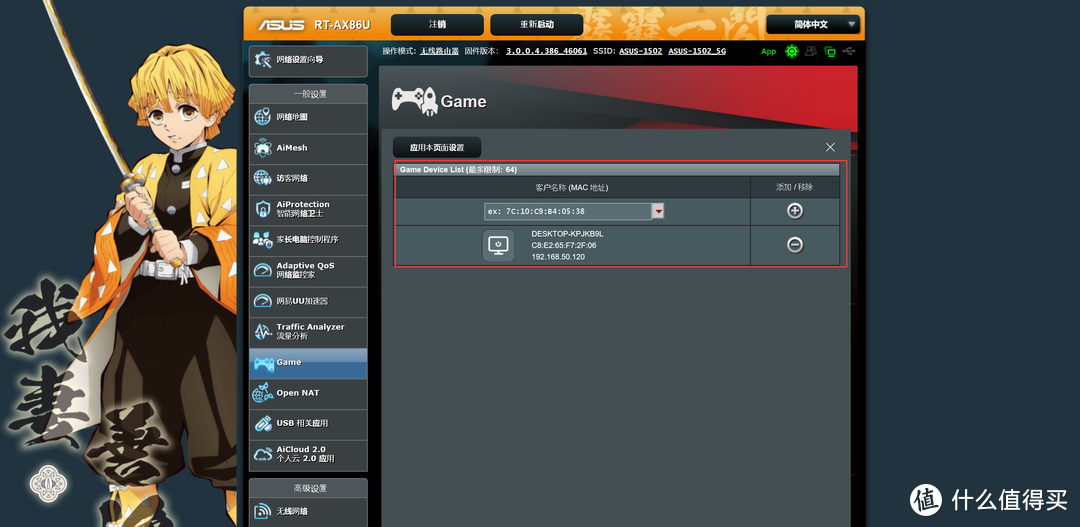Click 应用本页面设置 apply button
The width and height of the screenshot is (1080, 527).
point(437,147)
